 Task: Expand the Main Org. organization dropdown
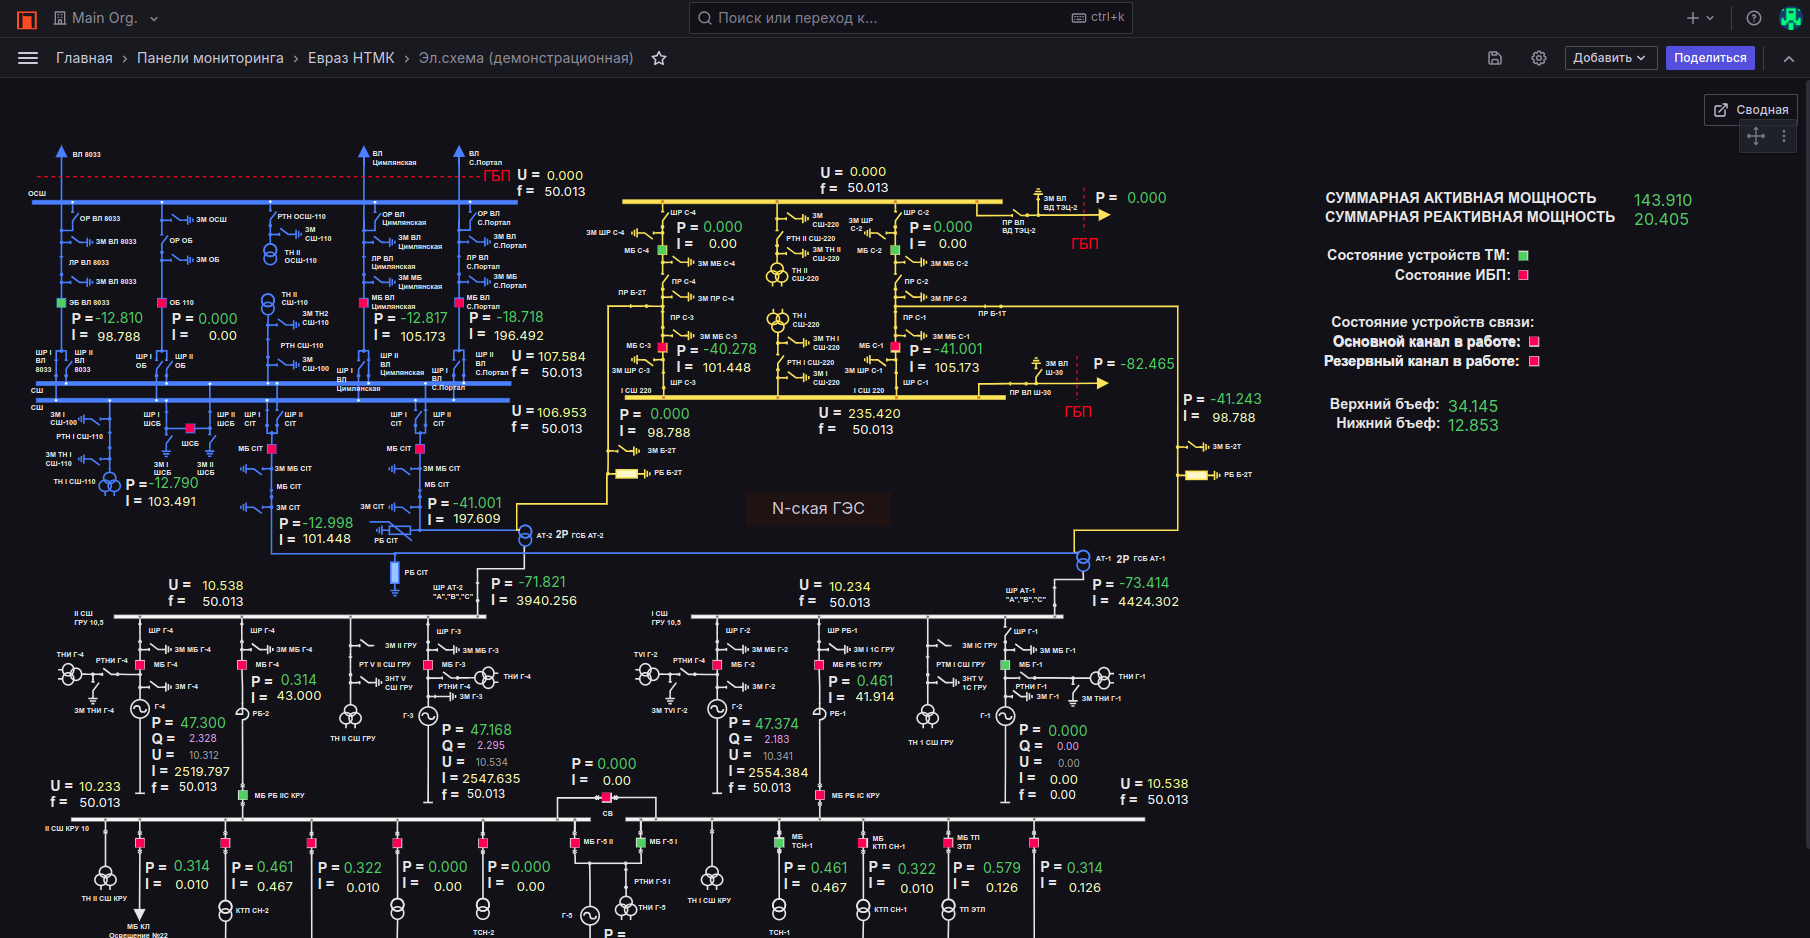coord(106,18)
